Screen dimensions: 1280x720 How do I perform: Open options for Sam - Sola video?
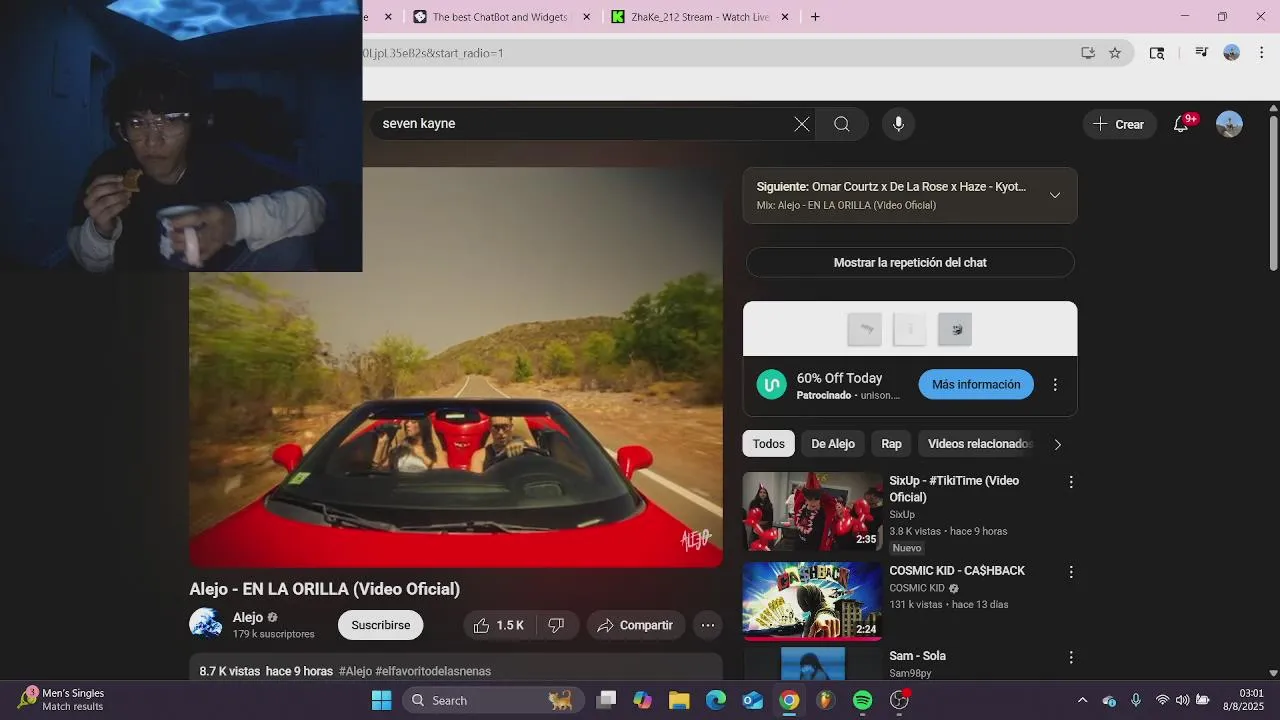point(1071,658)
